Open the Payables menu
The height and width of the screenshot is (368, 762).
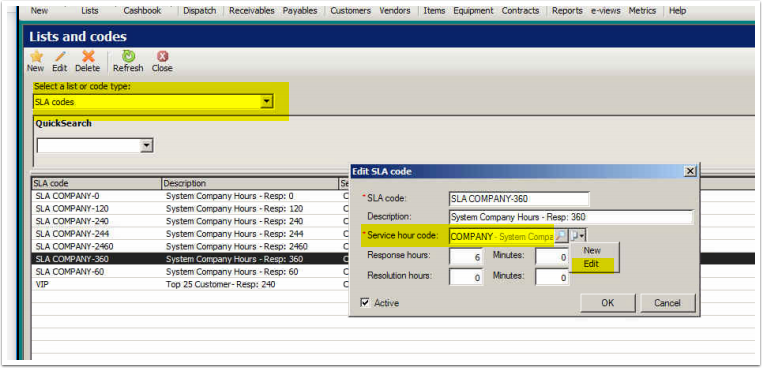point(300,11)
